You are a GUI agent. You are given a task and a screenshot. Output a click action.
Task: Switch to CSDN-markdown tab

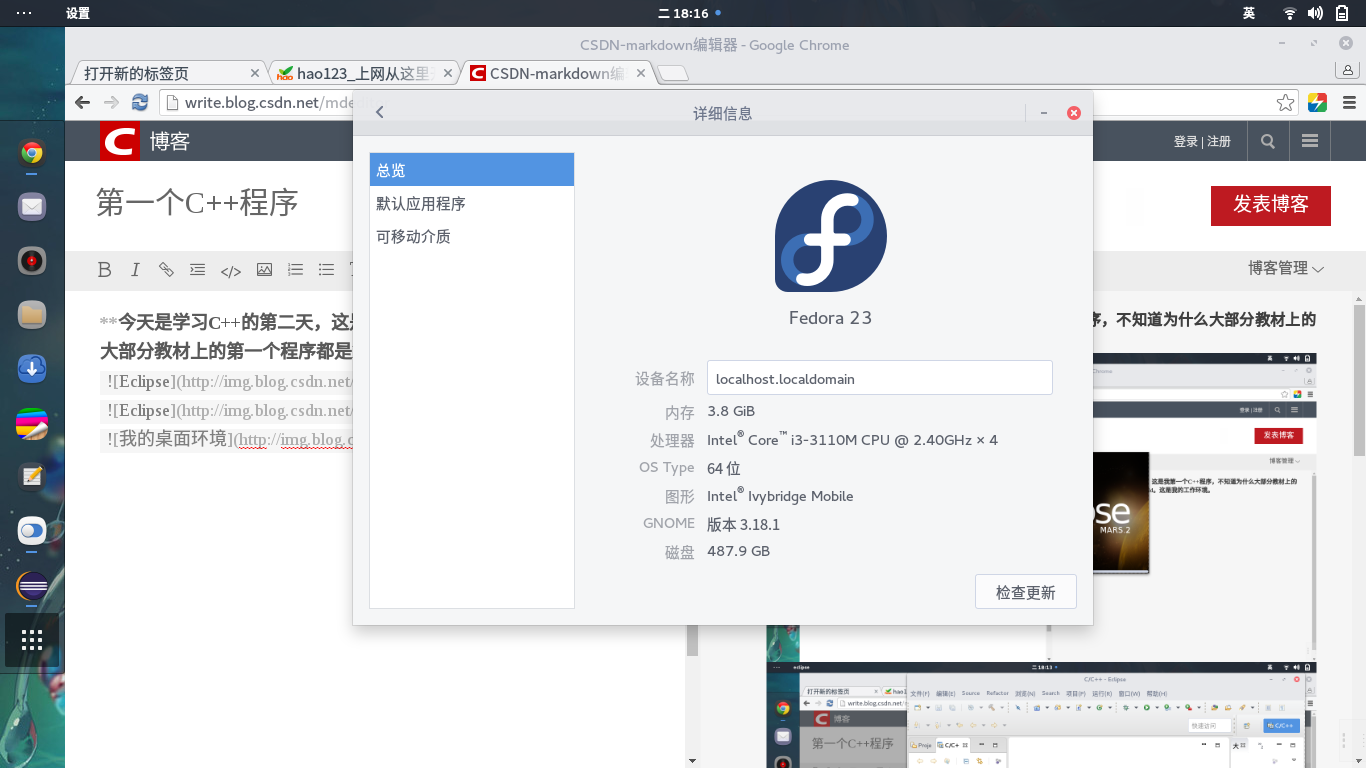pyautogui.click(x=557, y=73)
